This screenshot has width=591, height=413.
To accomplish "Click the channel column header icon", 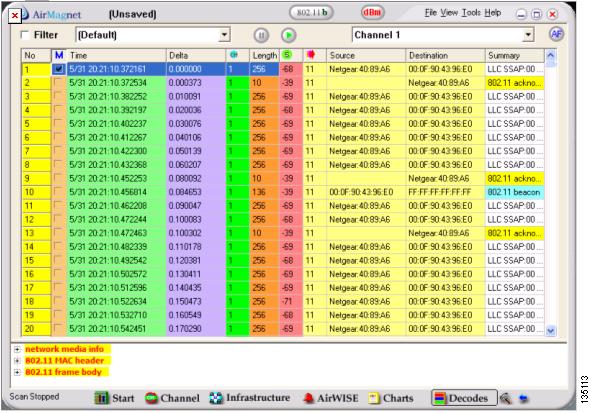I will [234, 55].
